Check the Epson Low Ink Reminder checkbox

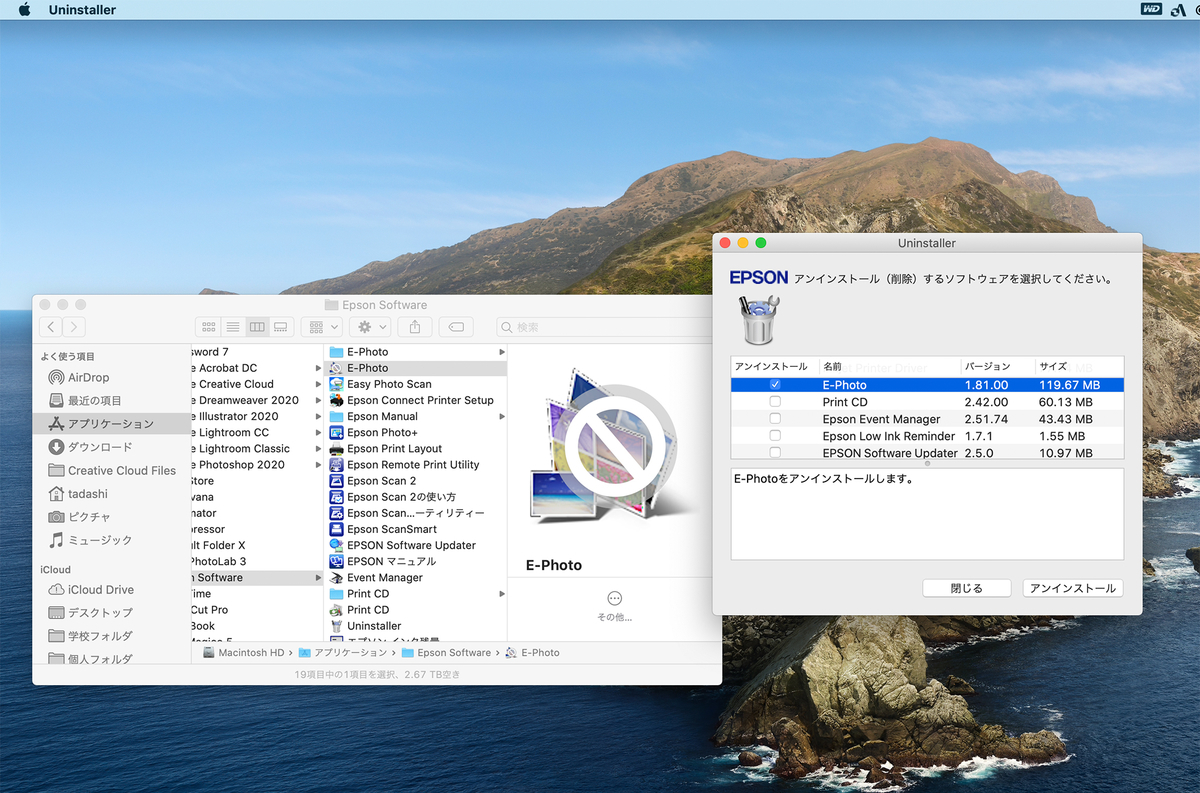(775, 436)
